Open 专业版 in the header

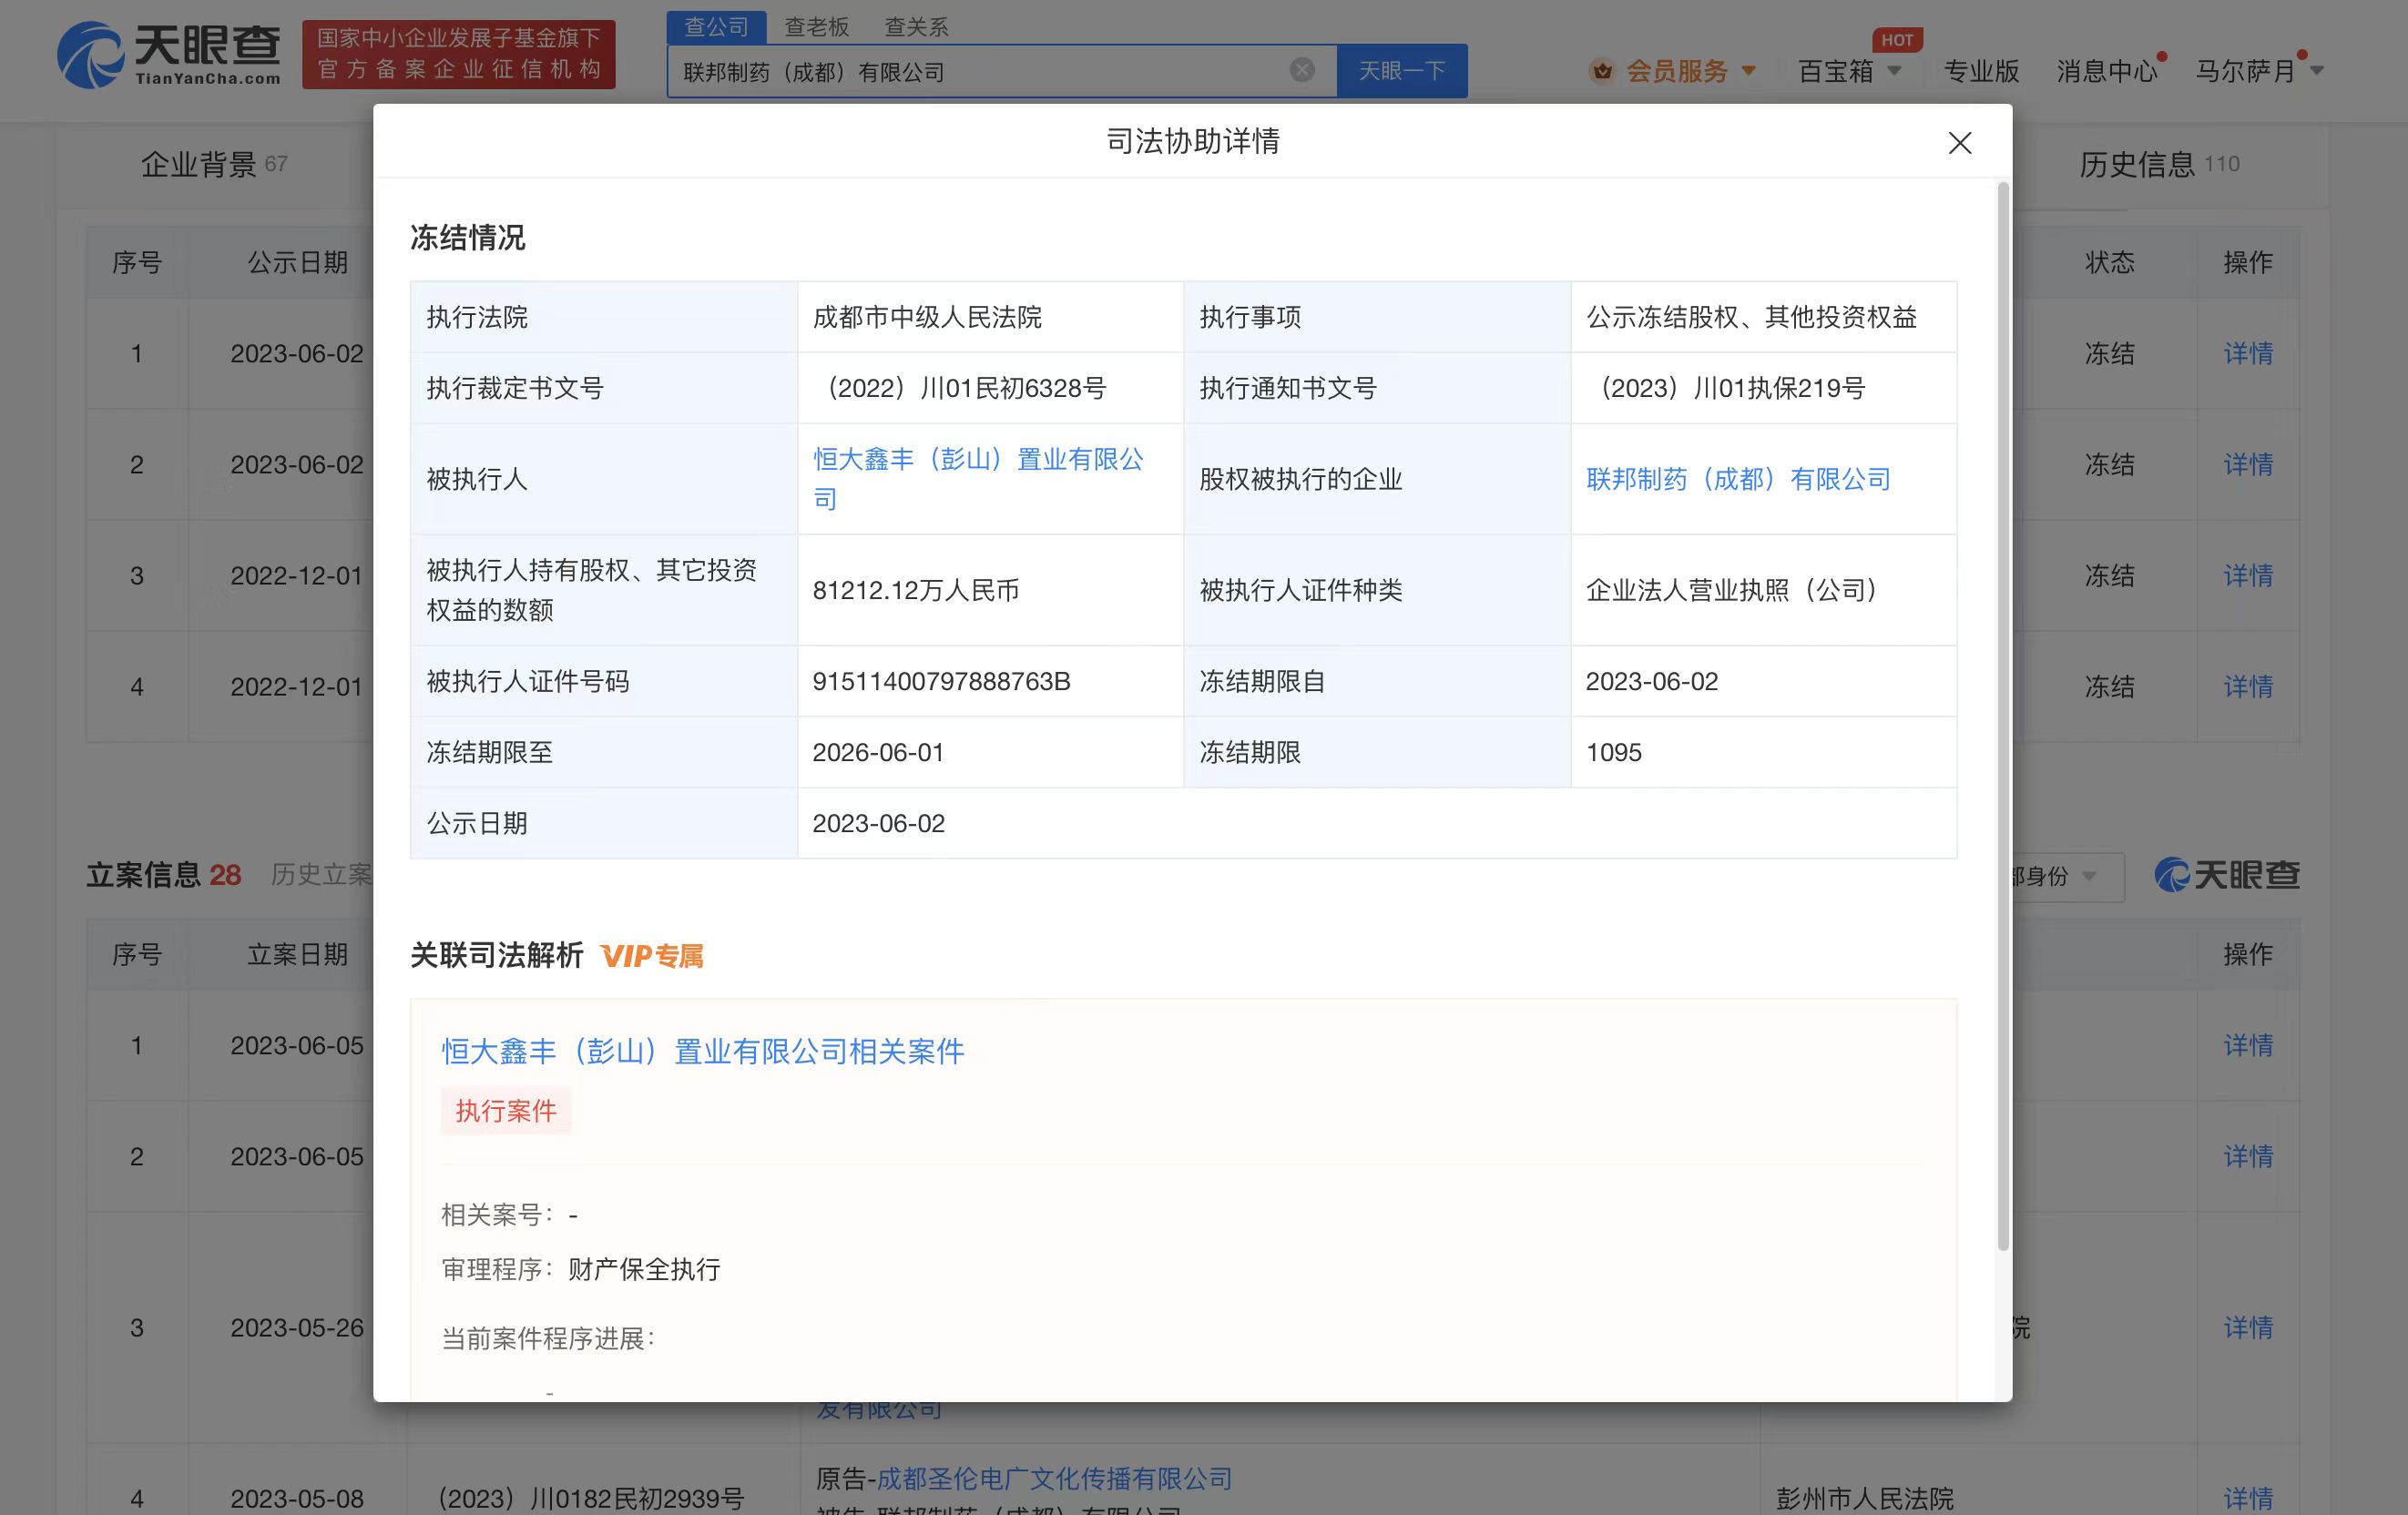[x=1980, y=71]
